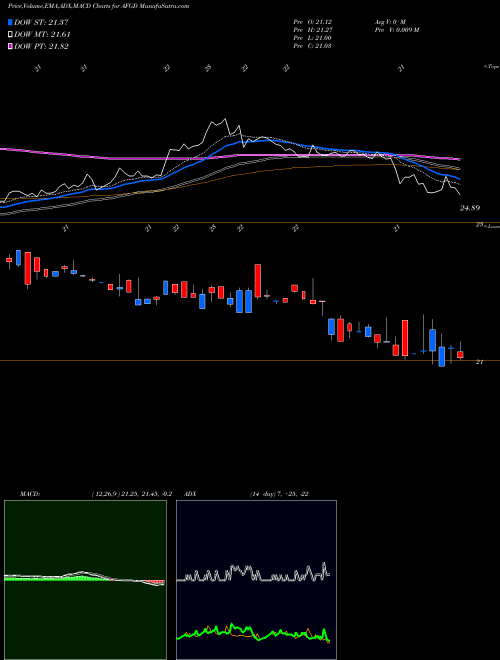This screenshot has height=660, width=500.
Task: Click the 'Pre V: 0.009 M' volume text
Action: (396, 30)
